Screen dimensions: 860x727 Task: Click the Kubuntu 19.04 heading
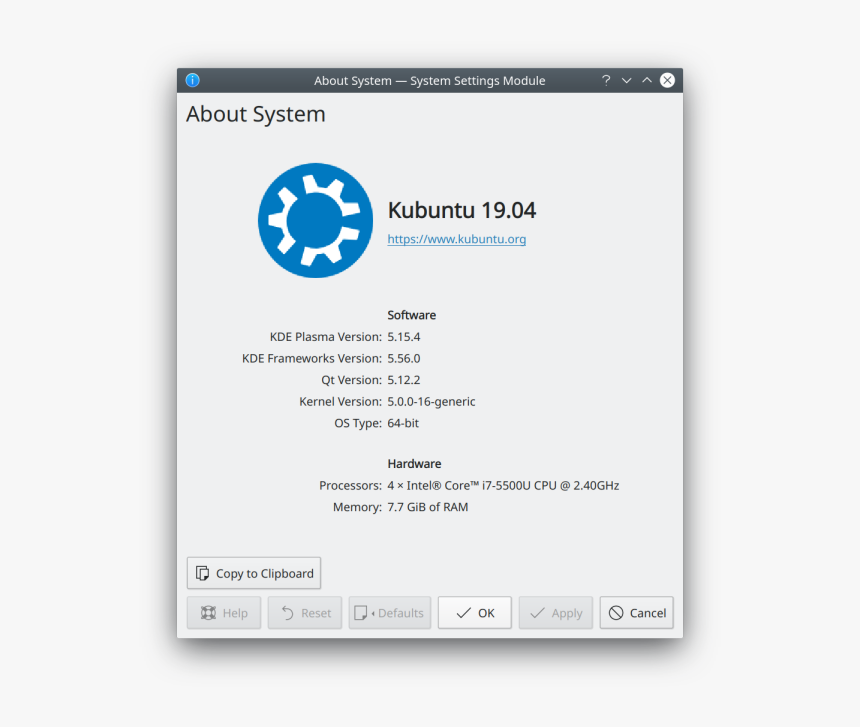(x=462, y=211)
